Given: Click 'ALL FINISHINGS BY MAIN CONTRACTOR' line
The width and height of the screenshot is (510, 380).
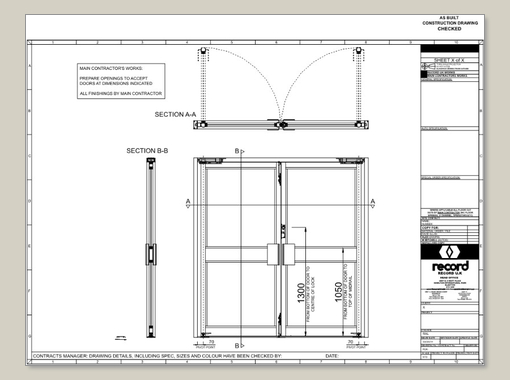Looking at the screenshot, I should [x=121, y=93].
